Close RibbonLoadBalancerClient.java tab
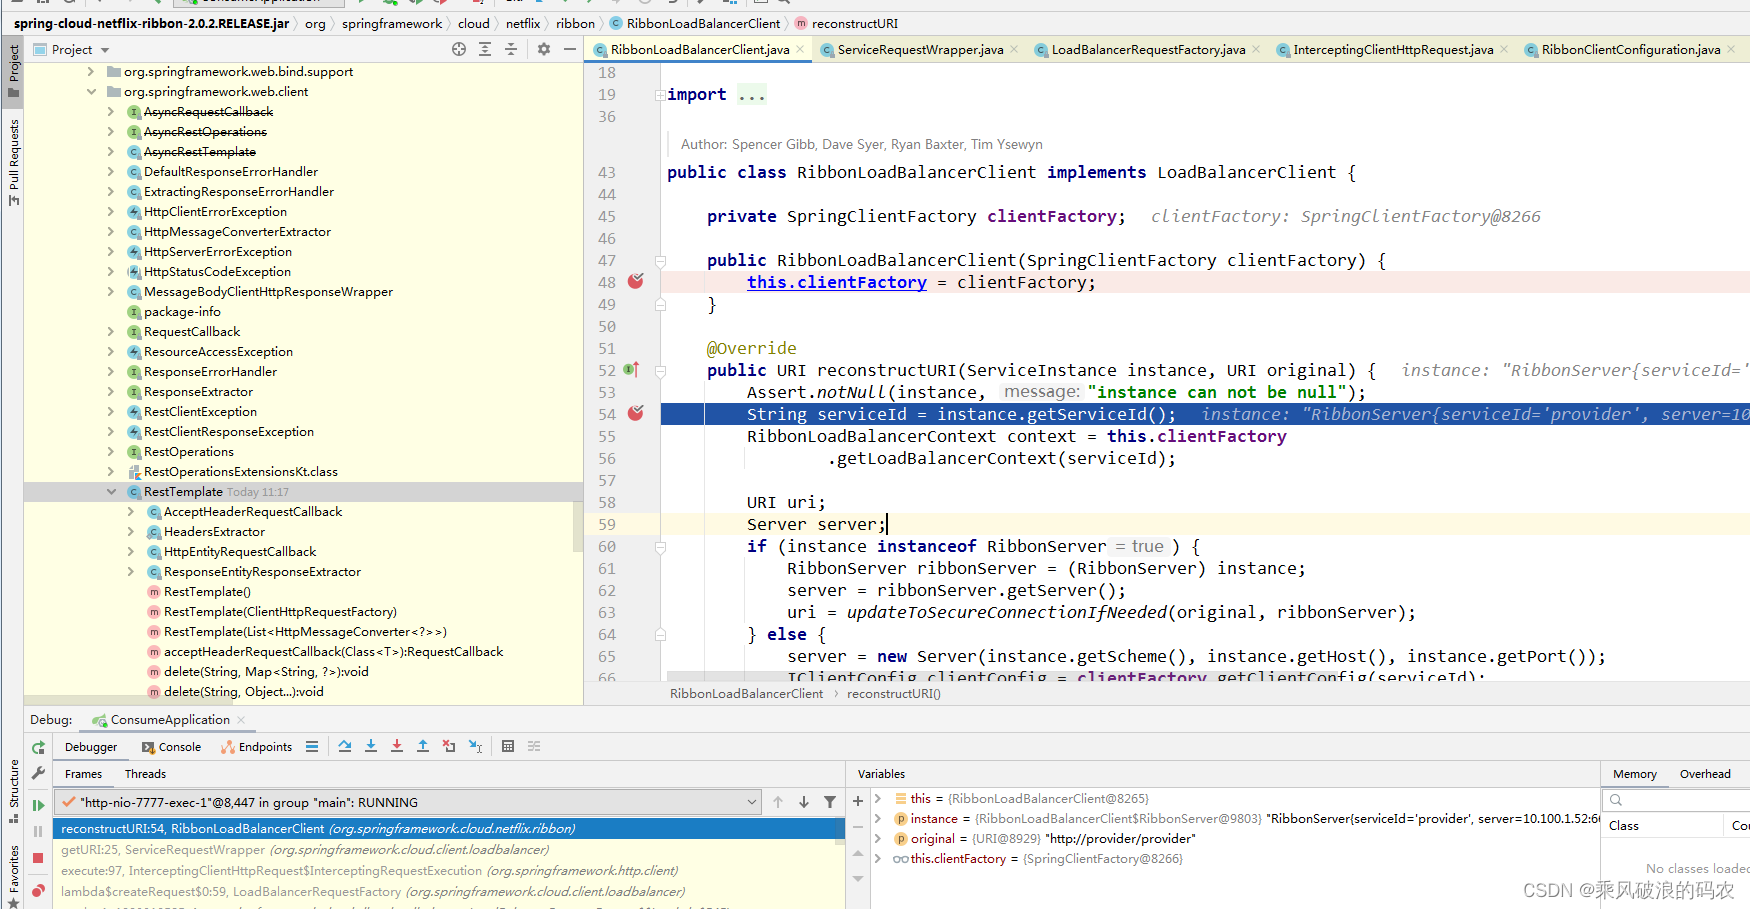1750x909 pixels. coord(800,49)
